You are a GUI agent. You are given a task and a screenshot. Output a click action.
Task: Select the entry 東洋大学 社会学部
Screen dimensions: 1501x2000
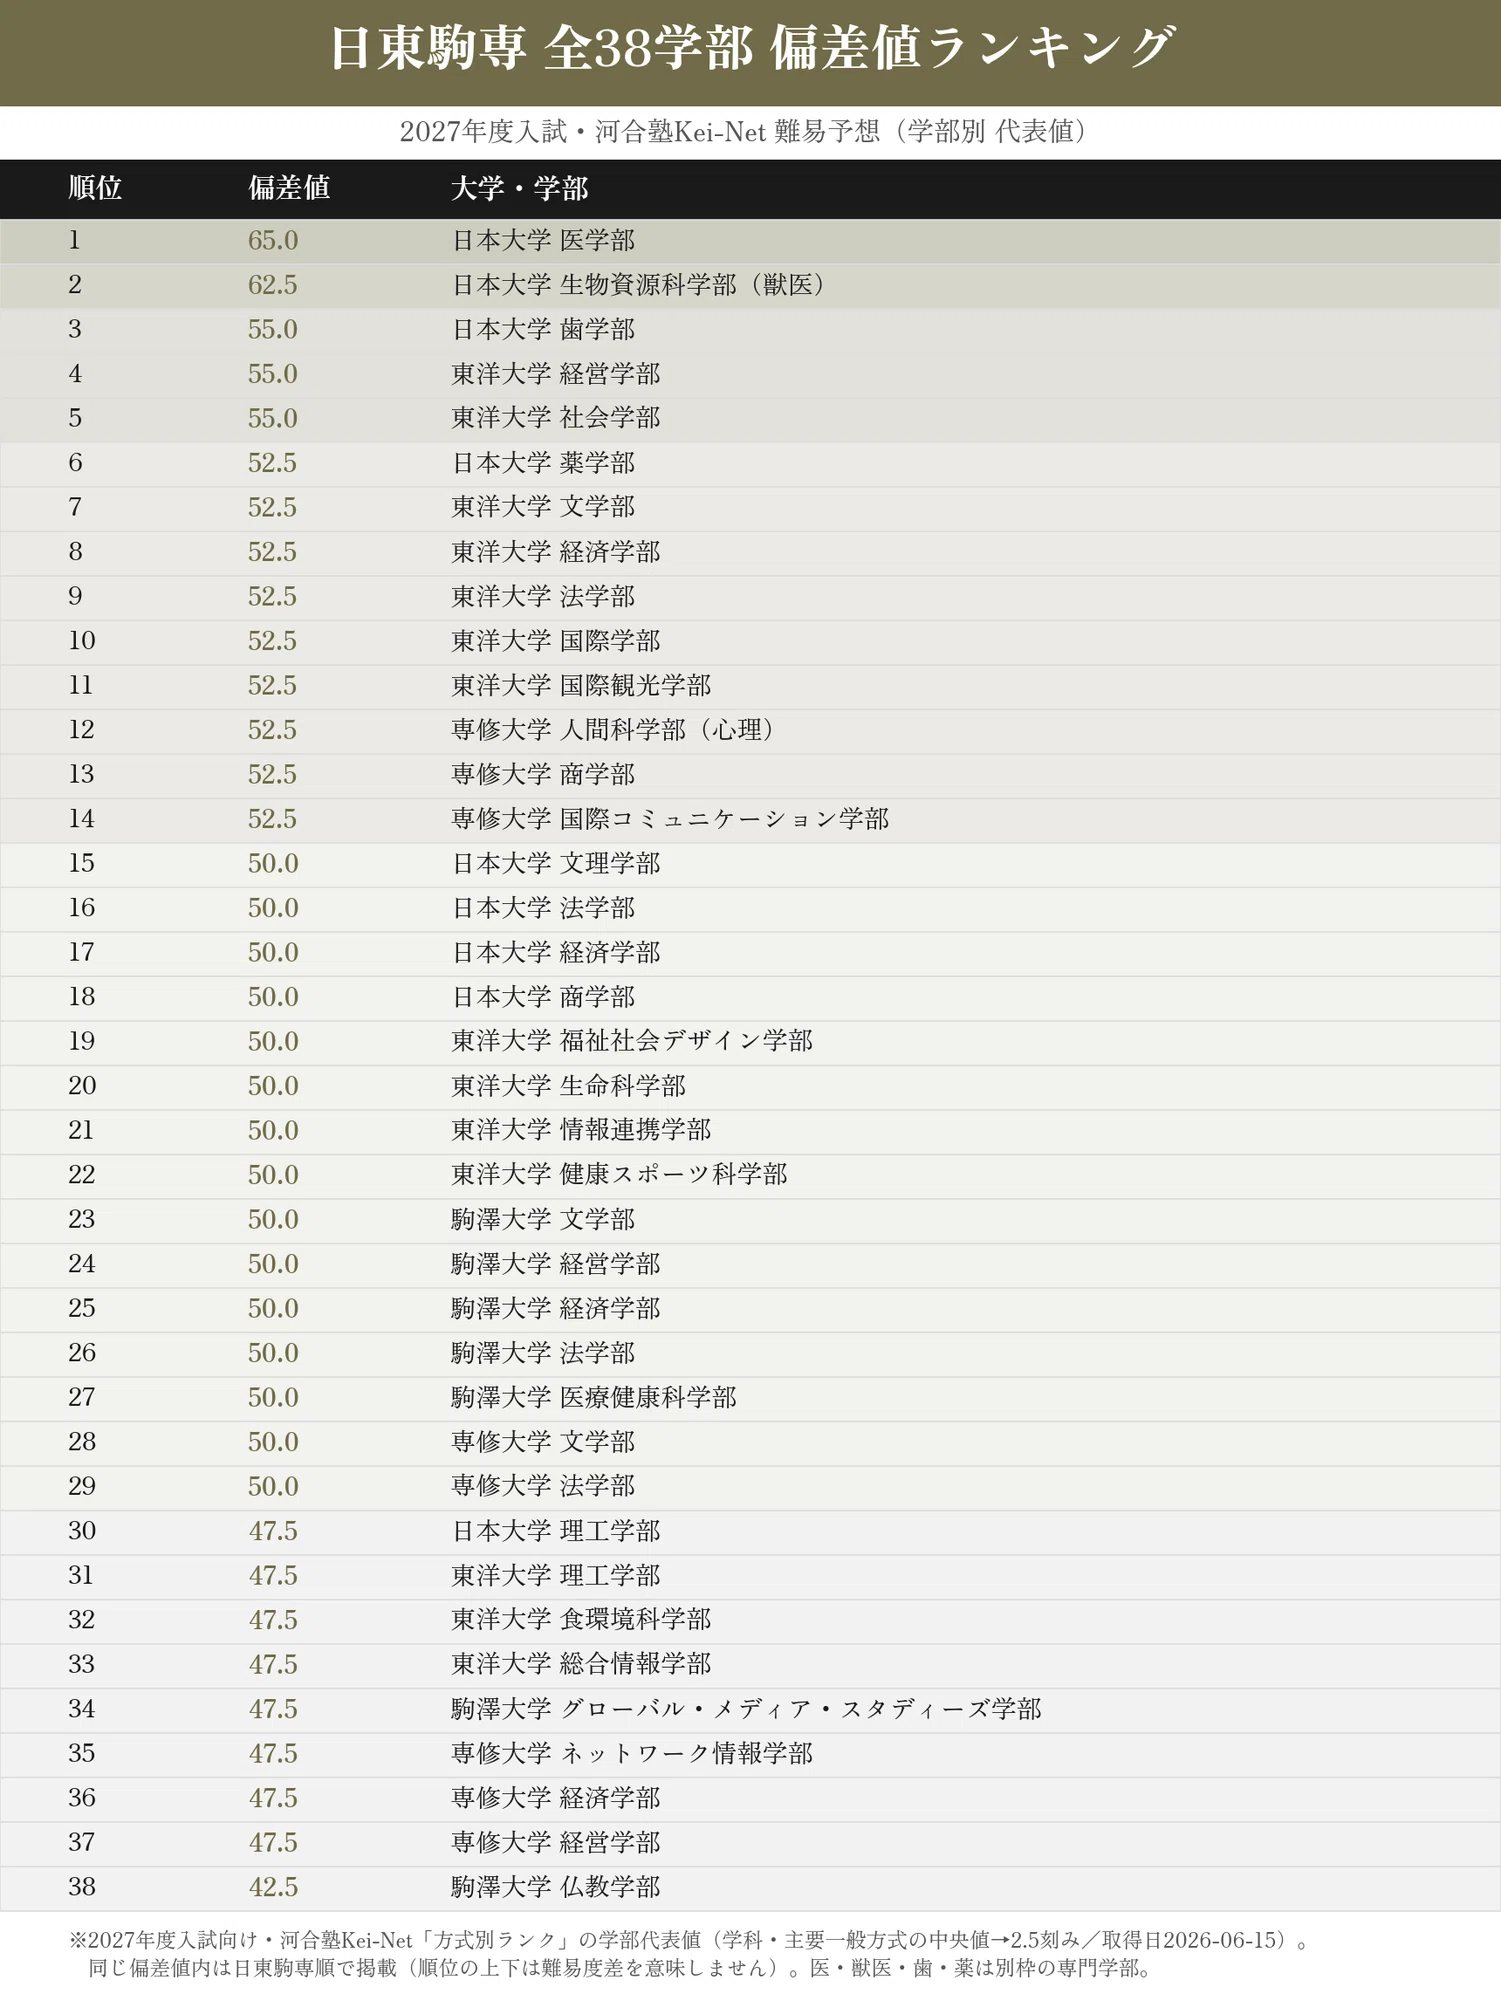tap(556, 418)
